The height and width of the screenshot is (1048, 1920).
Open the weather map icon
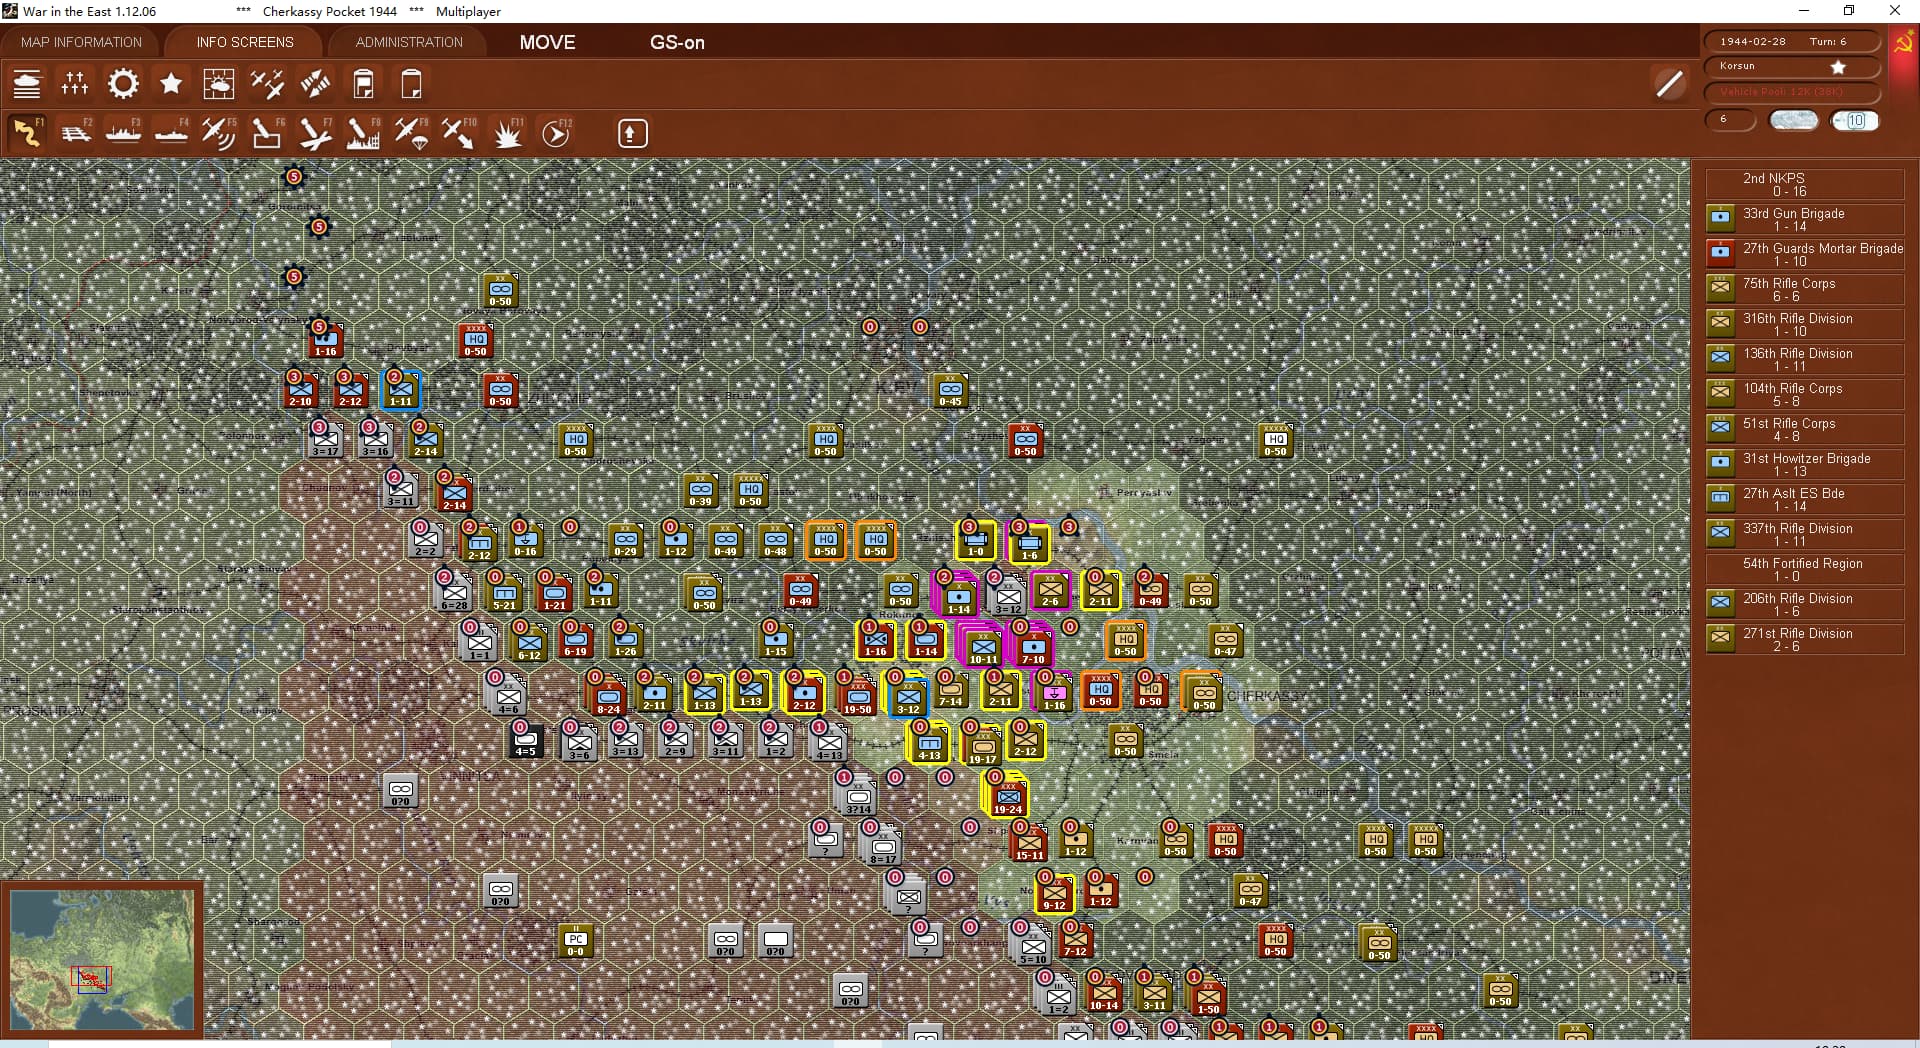[x=219, y=84]
